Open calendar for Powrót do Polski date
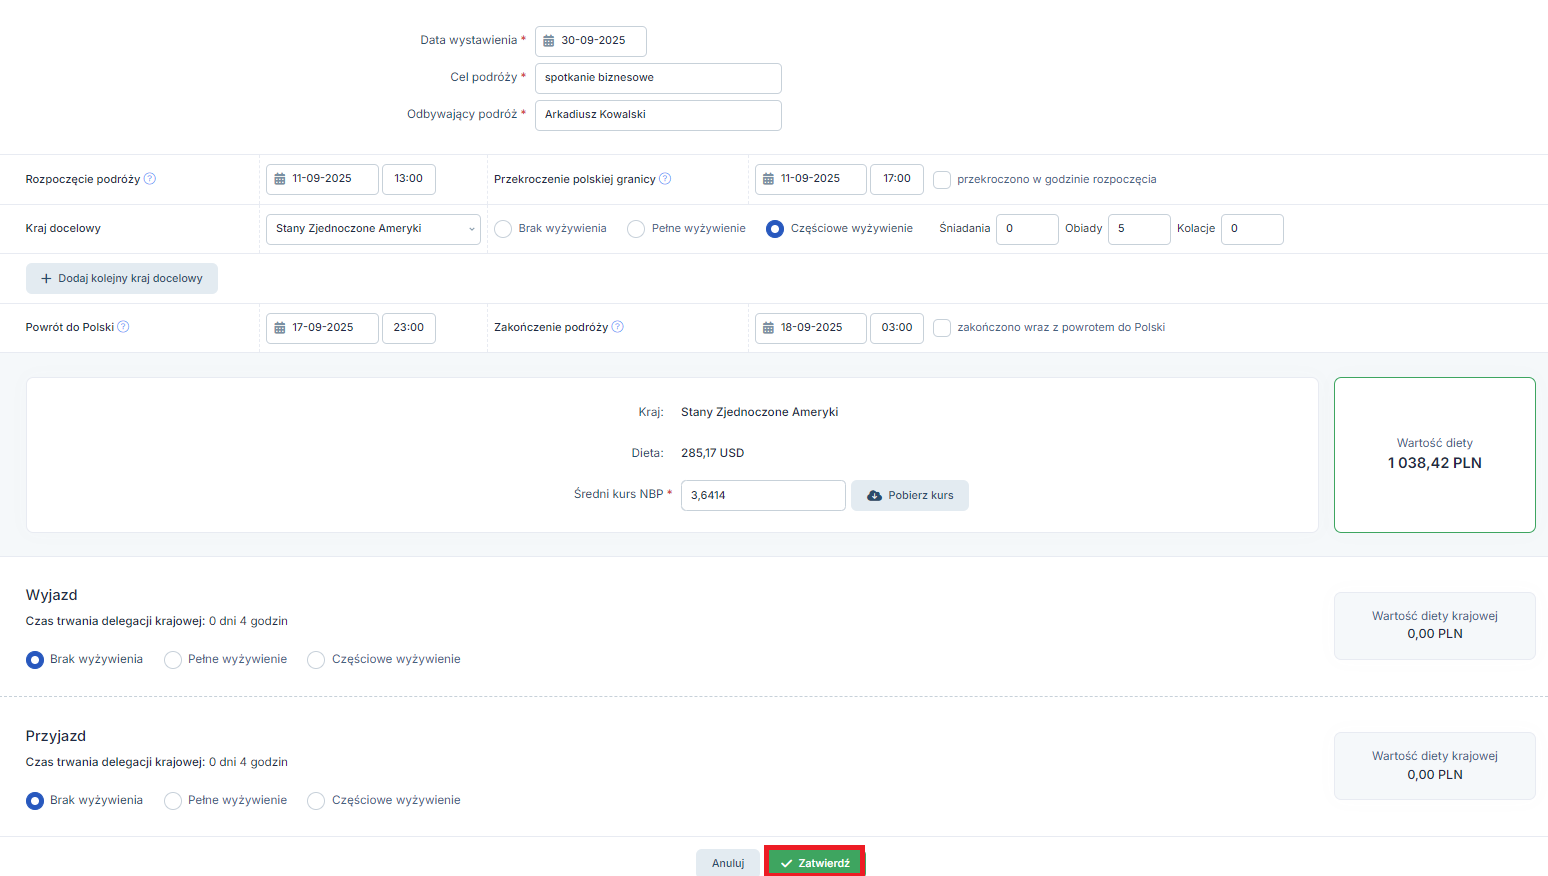Screen dimensions: 1548x876 (x=280, y=328)
